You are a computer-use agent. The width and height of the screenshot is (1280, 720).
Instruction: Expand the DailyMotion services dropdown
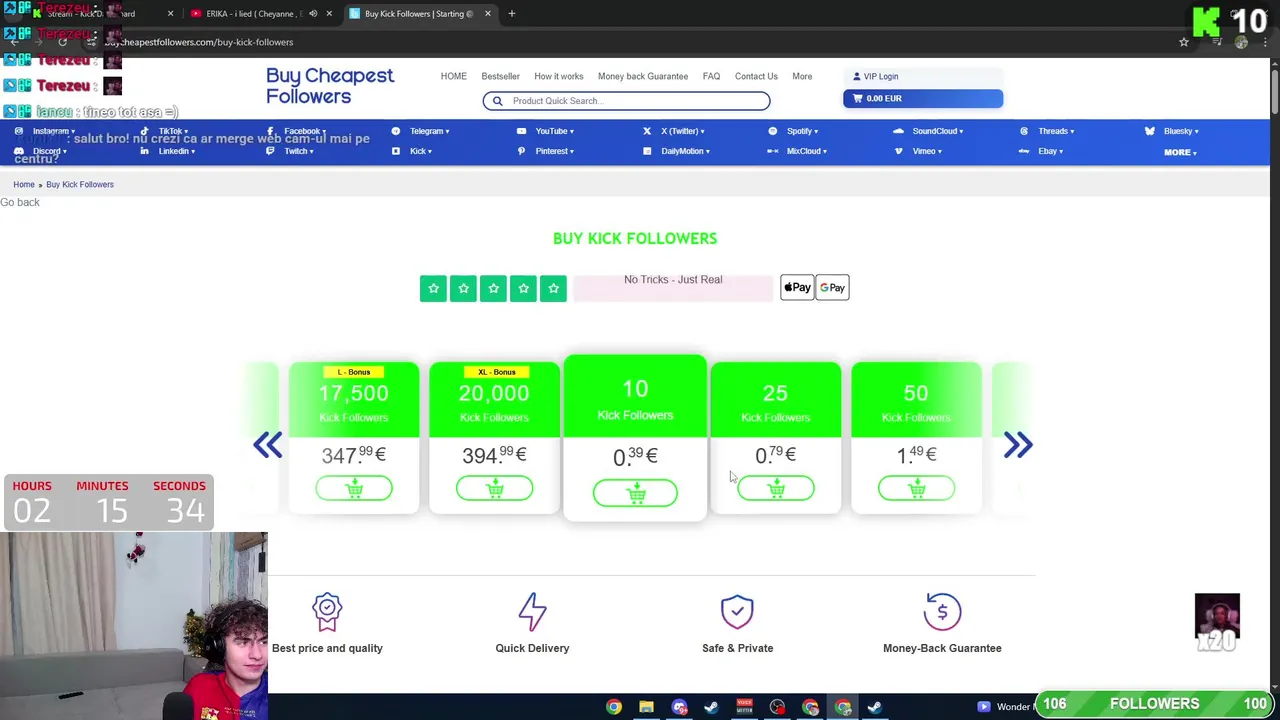coord(685,151)
